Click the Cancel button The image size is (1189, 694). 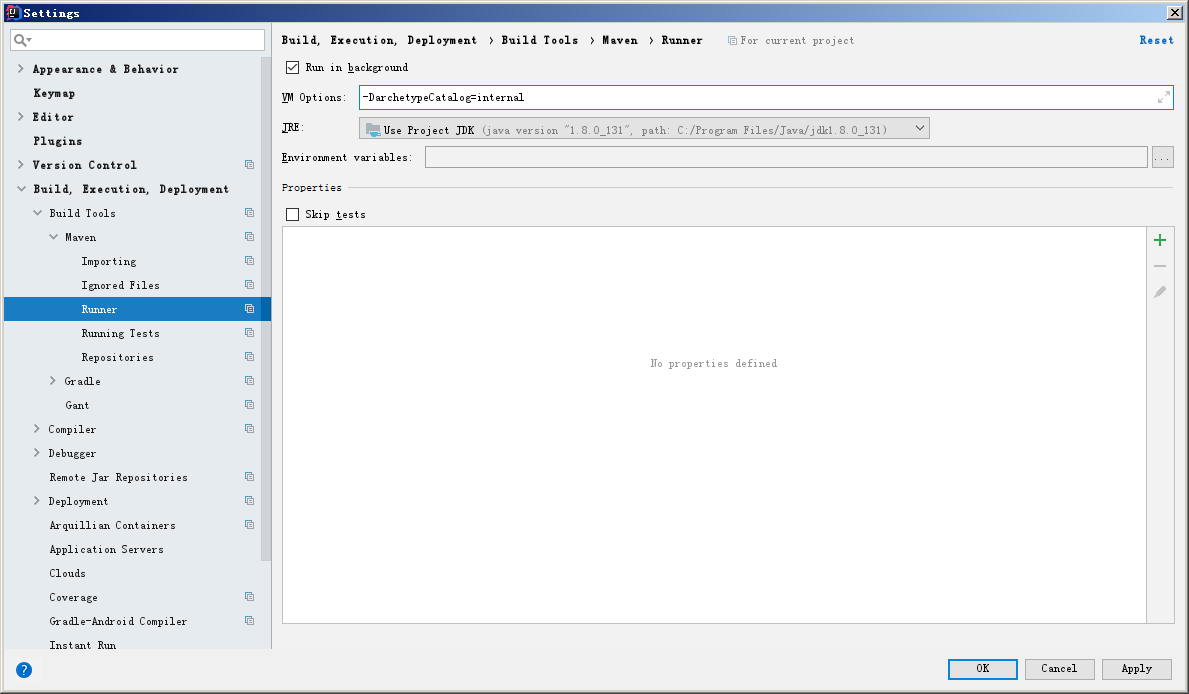[1059, 669]
